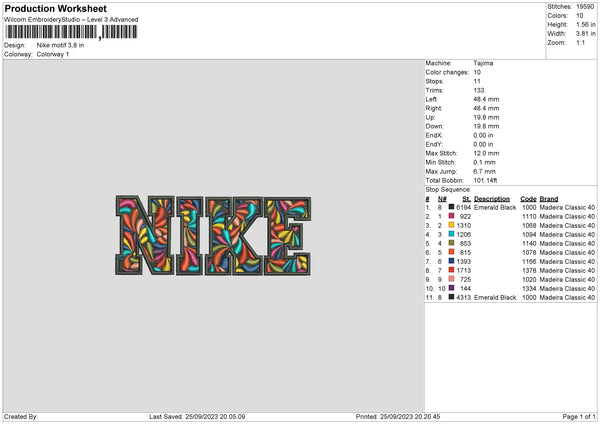Click the Brand column header
Screen dimensions: 600x424
(549, 199)
